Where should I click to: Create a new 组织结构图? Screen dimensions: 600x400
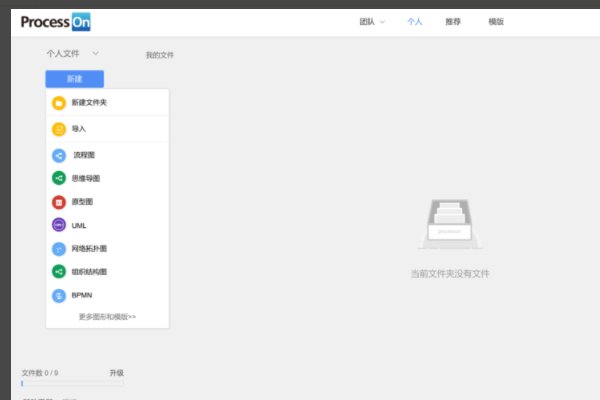coord(108,272)
